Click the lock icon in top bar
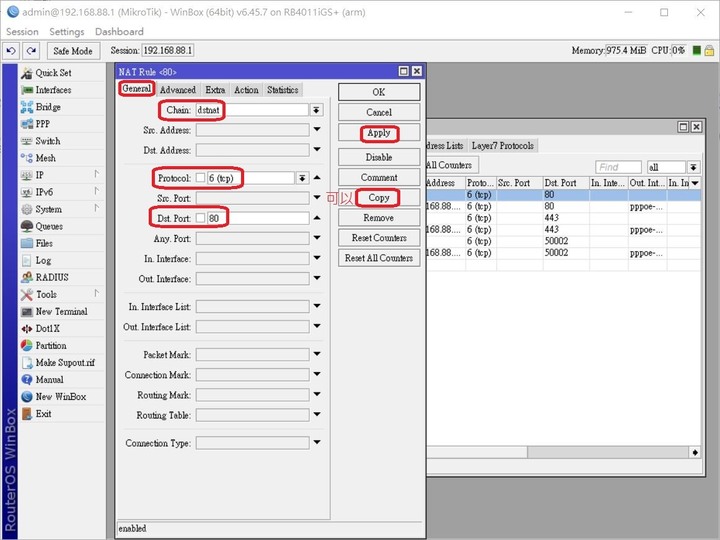This screenshot has width=720, height=540. (709, 51)
